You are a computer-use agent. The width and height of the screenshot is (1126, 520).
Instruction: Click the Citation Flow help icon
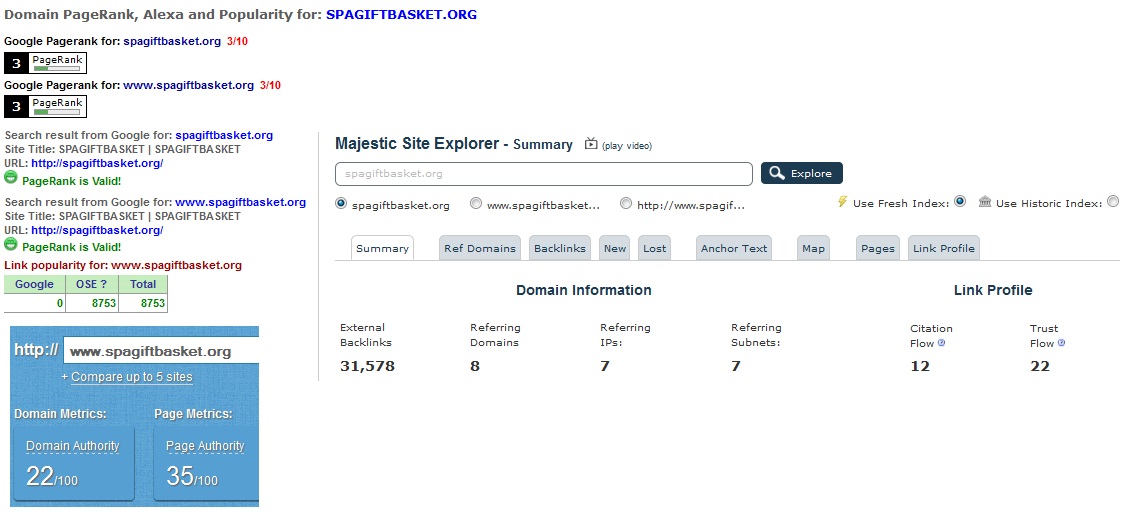coord(941,343)
